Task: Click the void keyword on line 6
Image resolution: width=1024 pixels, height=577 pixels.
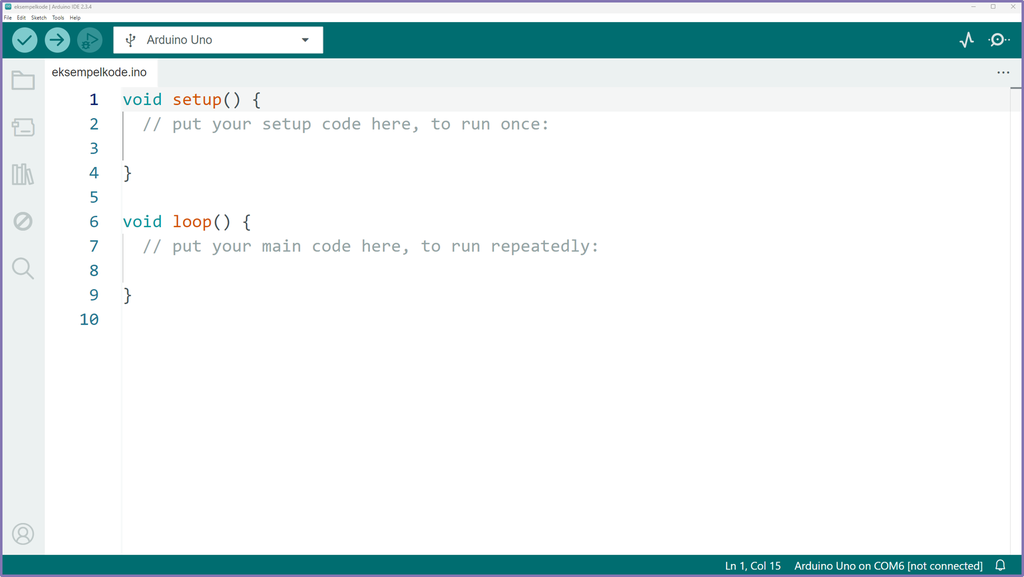Action: (142, 222)
